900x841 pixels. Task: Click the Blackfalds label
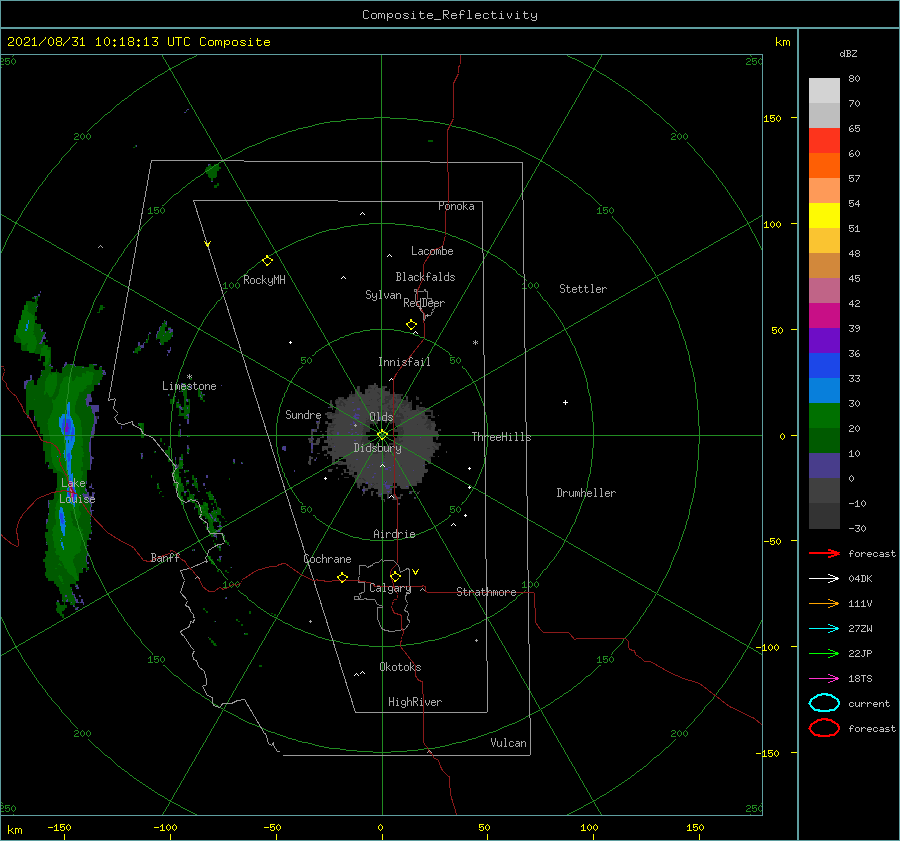(x=425, y=277)
